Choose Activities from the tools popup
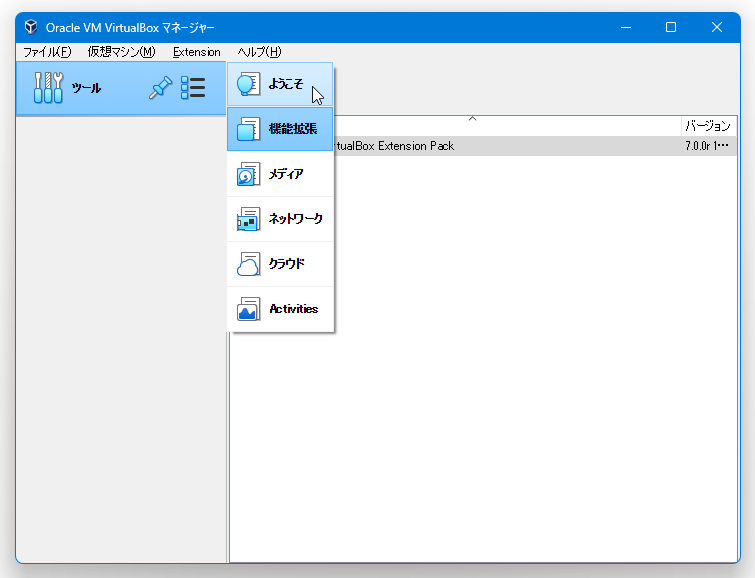Viewport: 755px width, 578px height. click(x=280, y=309)
